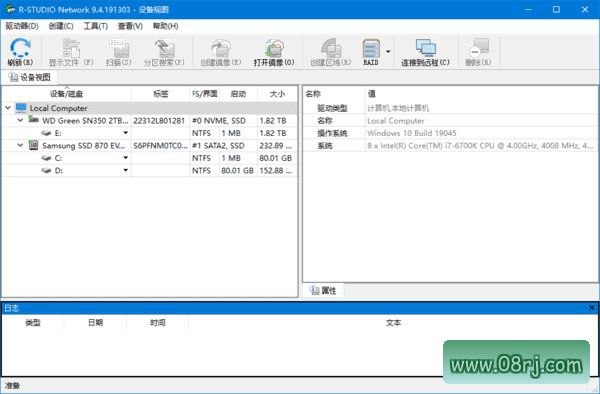This screenshot has height=394, width=600.
Task: Click the 大小 column header
Action: coord(277,94)
